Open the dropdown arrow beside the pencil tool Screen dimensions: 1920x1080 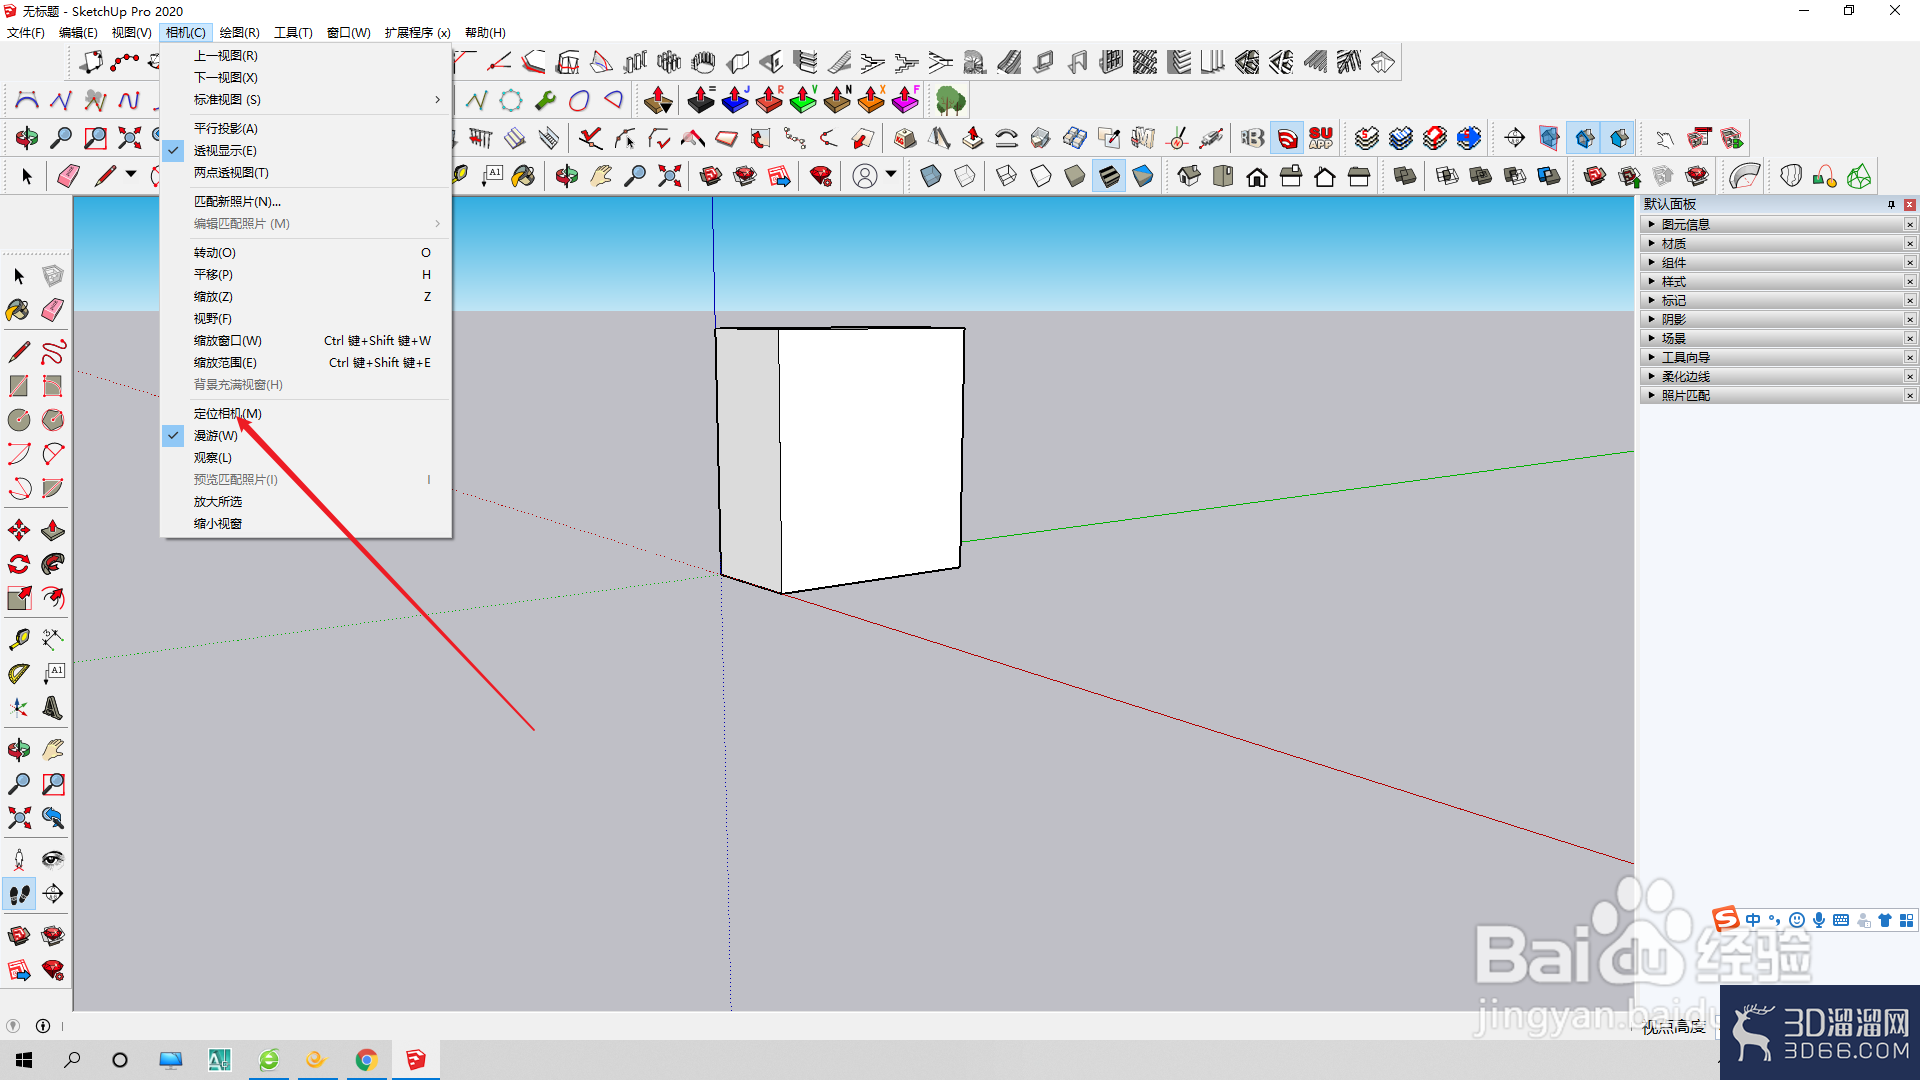[131, 175]
